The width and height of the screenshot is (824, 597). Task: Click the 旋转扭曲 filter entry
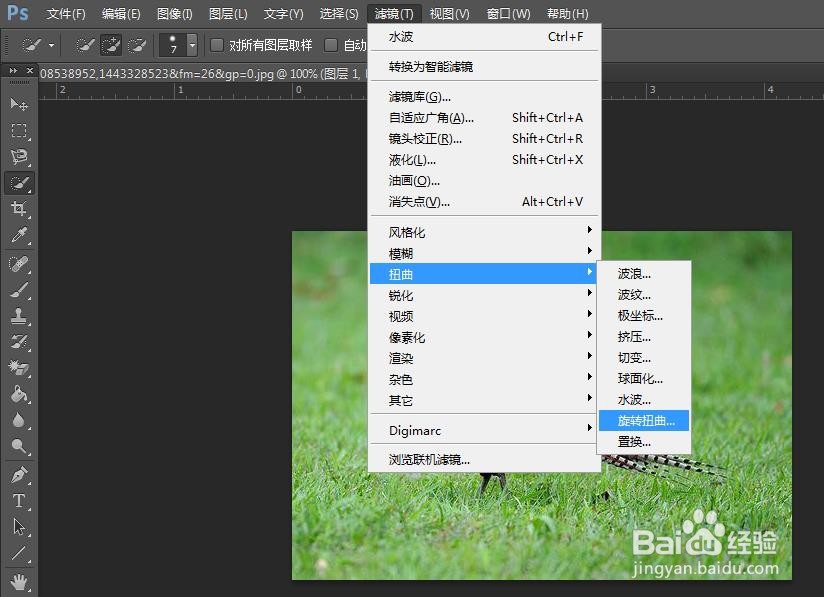645,420
